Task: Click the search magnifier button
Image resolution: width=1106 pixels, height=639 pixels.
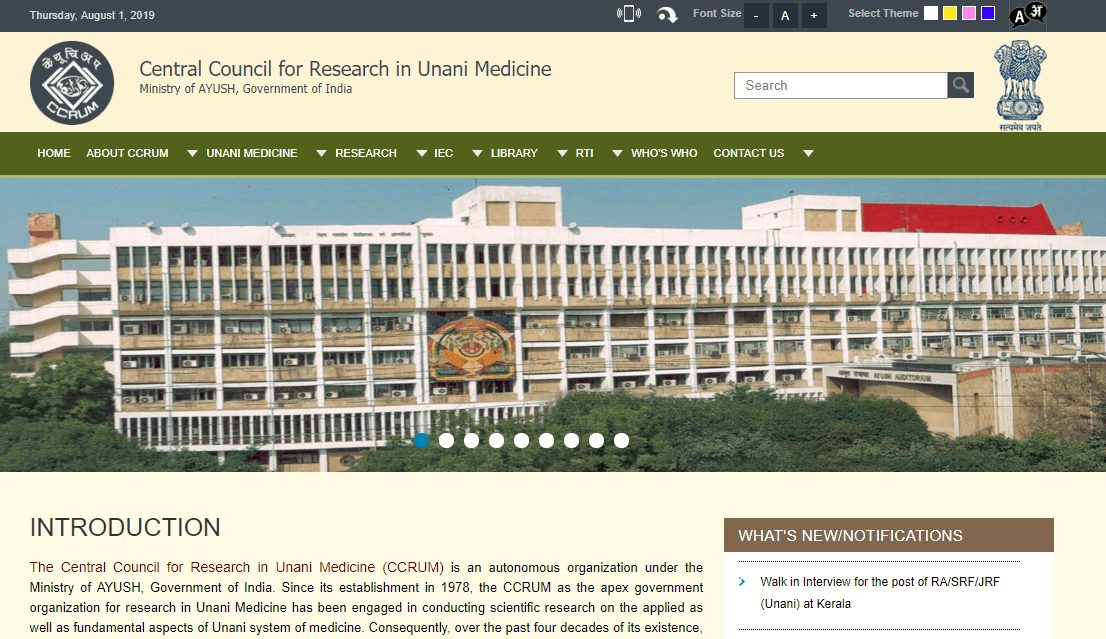Action: point(961,86)
